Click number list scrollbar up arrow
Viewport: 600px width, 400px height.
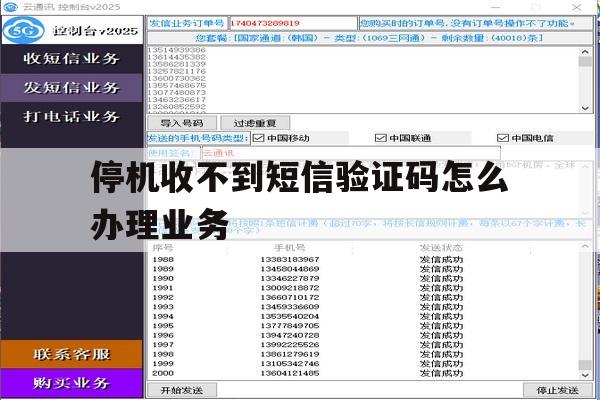pos(585,51)
